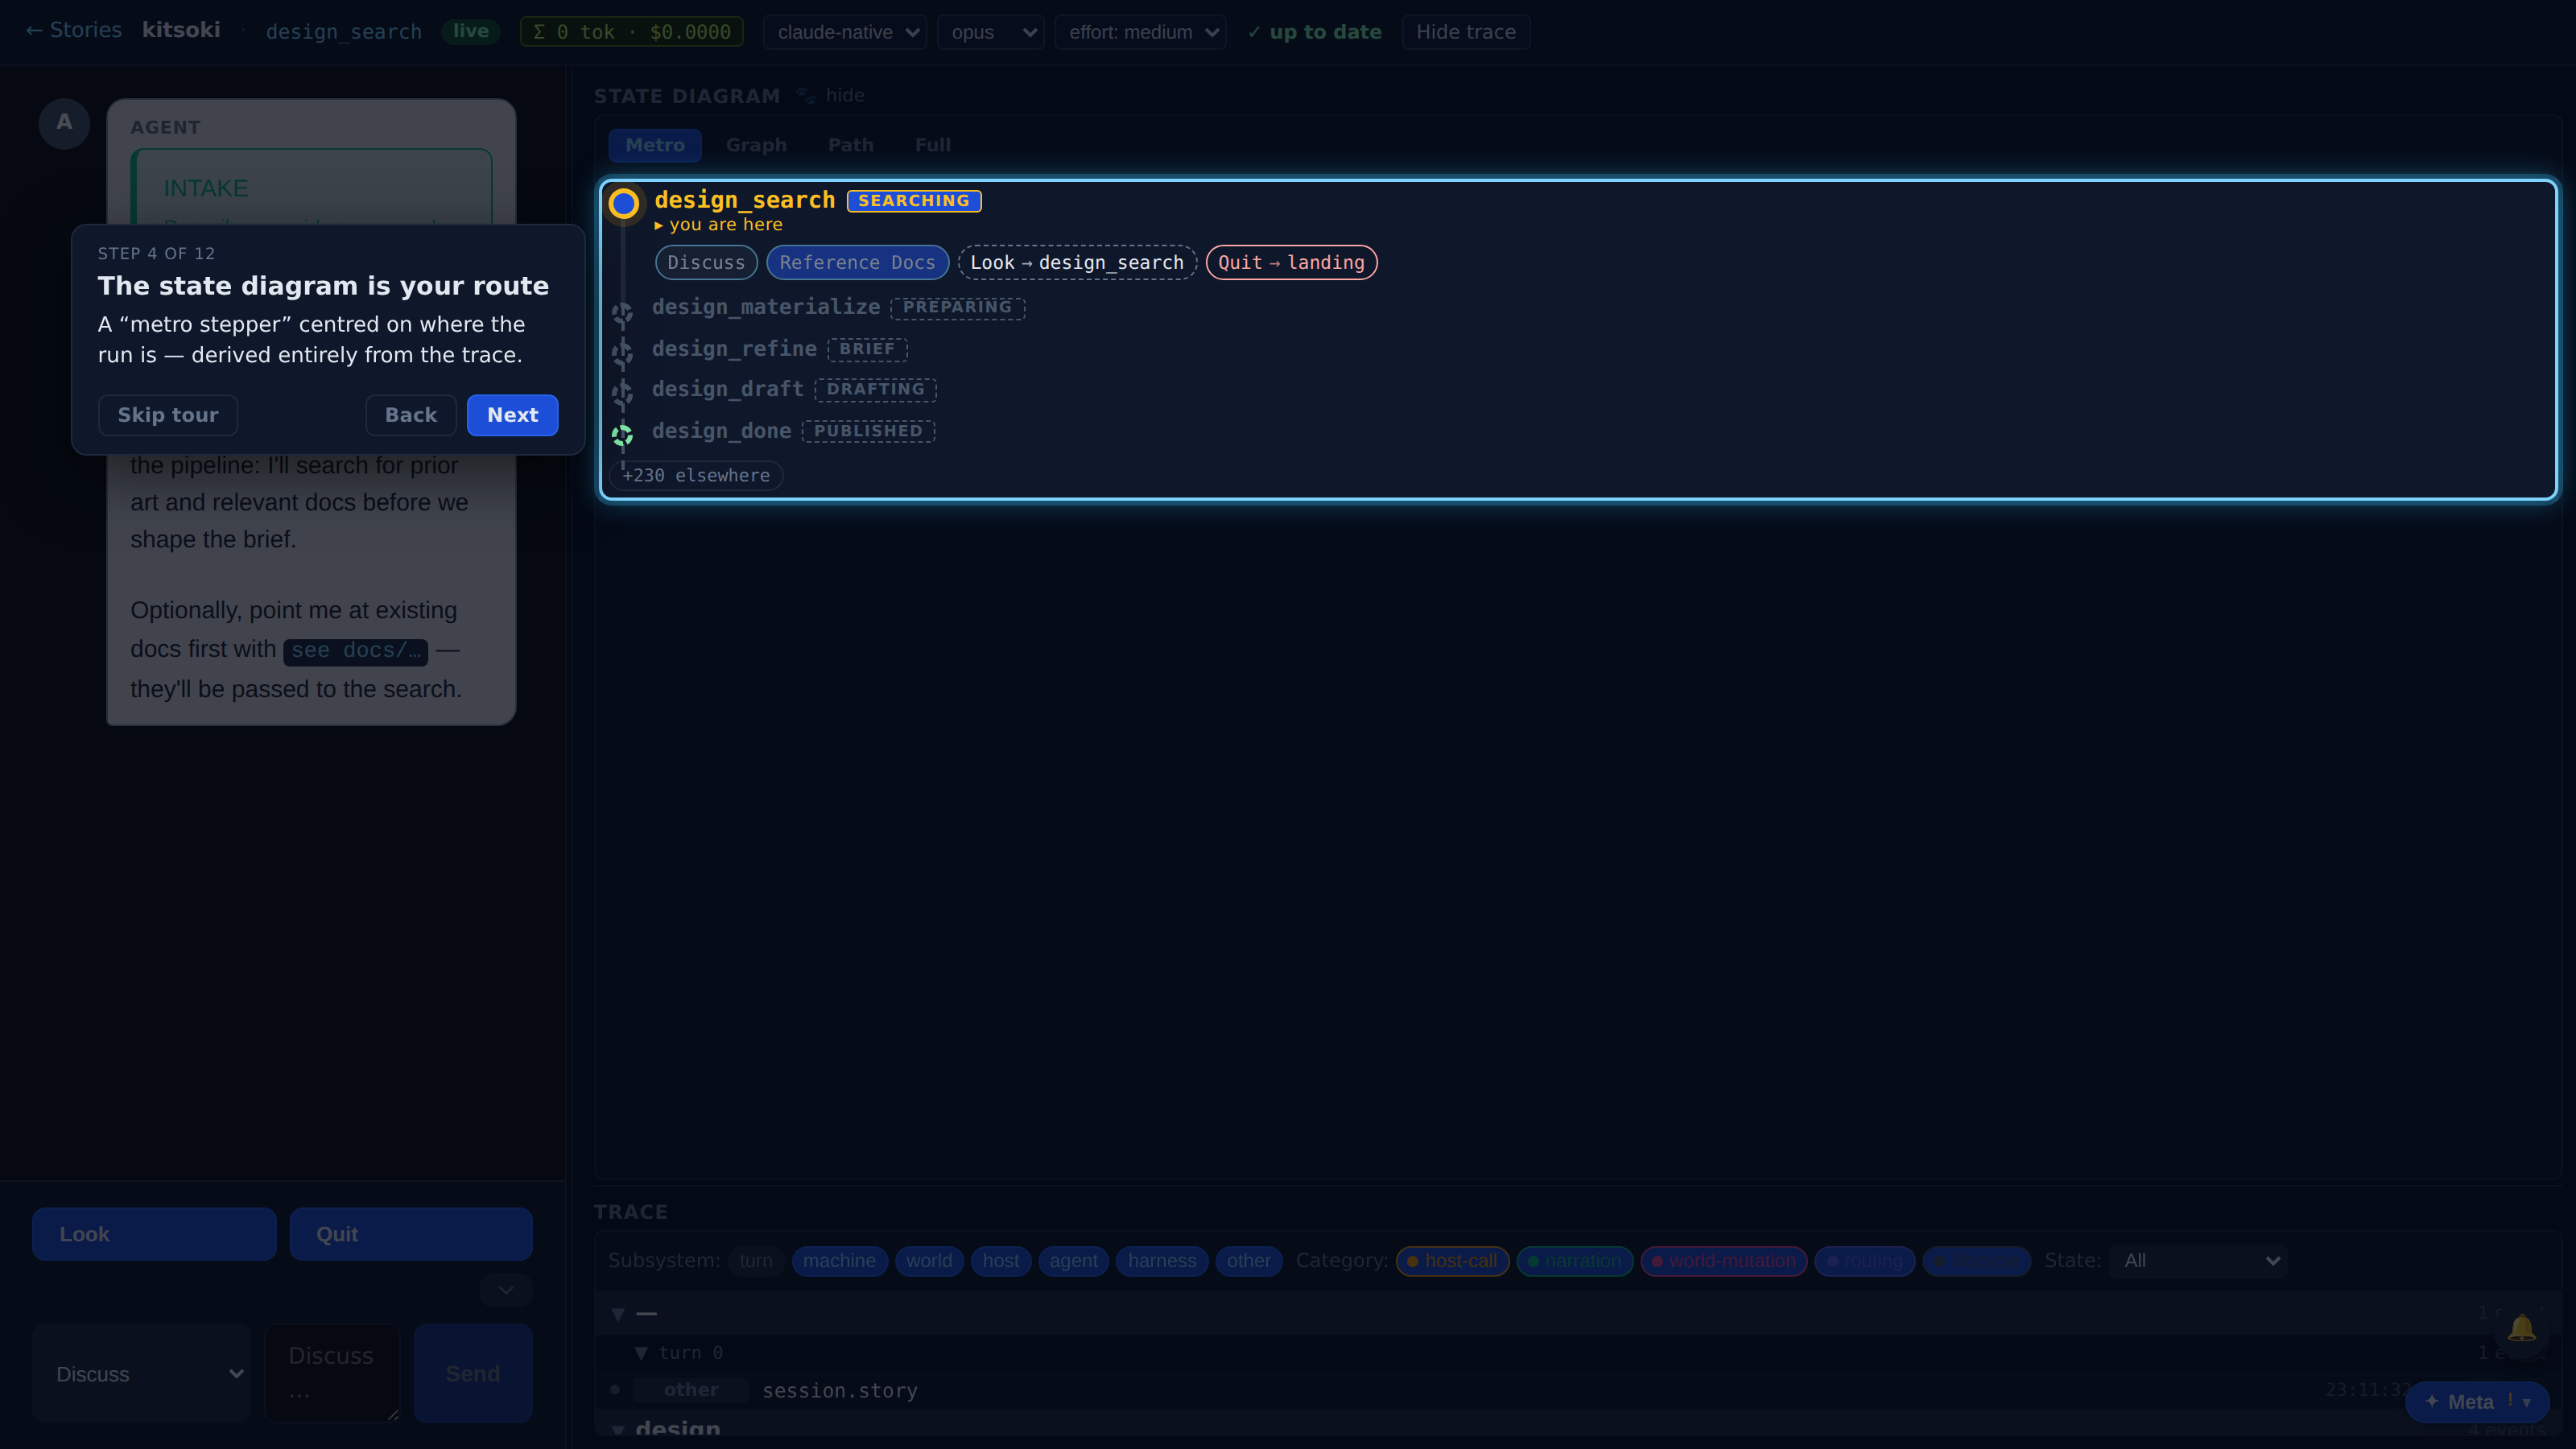The image size is (2576, 1449).
Task: Focus the Discuss message text field
Action: pyautogui.click(x=332, y=1373)
